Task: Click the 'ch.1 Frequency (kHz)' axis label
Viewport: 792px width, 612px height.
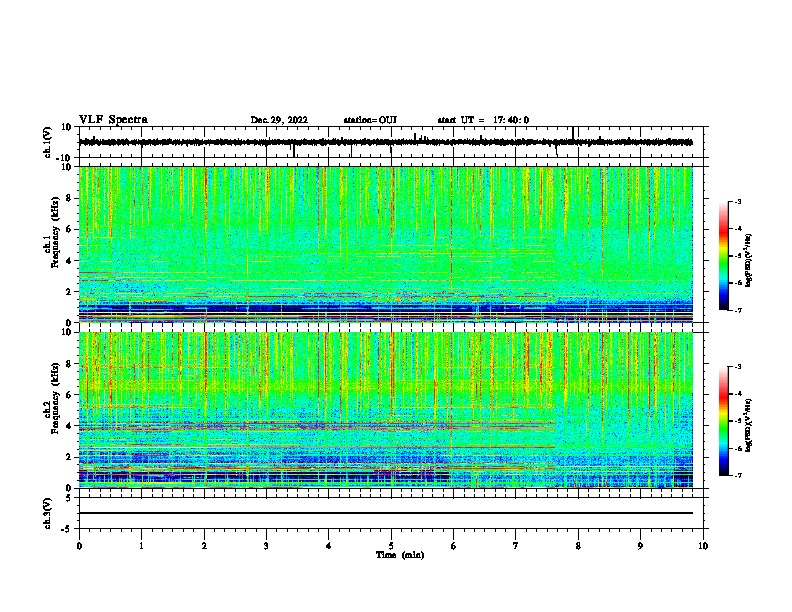Action: [52, 233]
